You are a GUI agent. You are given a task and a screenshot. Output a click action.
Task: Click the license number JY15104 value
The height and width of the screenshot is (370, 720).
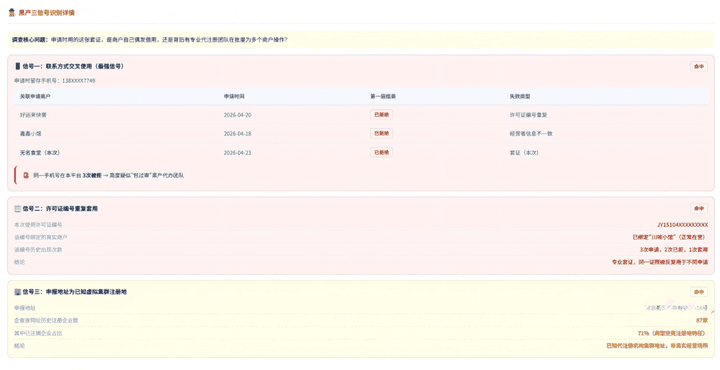pos(682,225)
